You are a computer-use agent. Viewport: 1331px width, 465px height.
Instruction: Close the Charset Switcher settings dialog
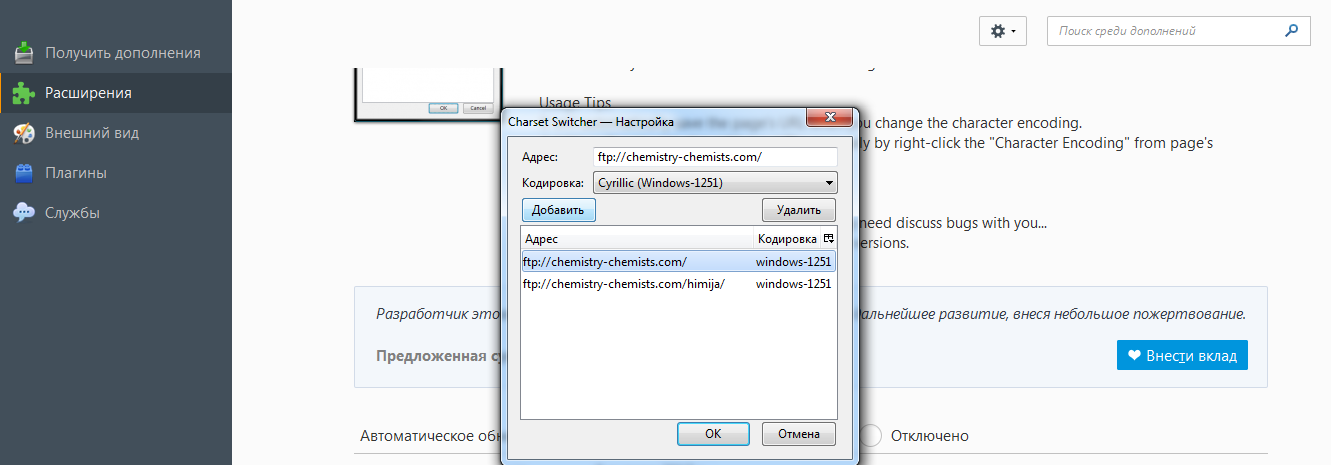tap(829, 119)
